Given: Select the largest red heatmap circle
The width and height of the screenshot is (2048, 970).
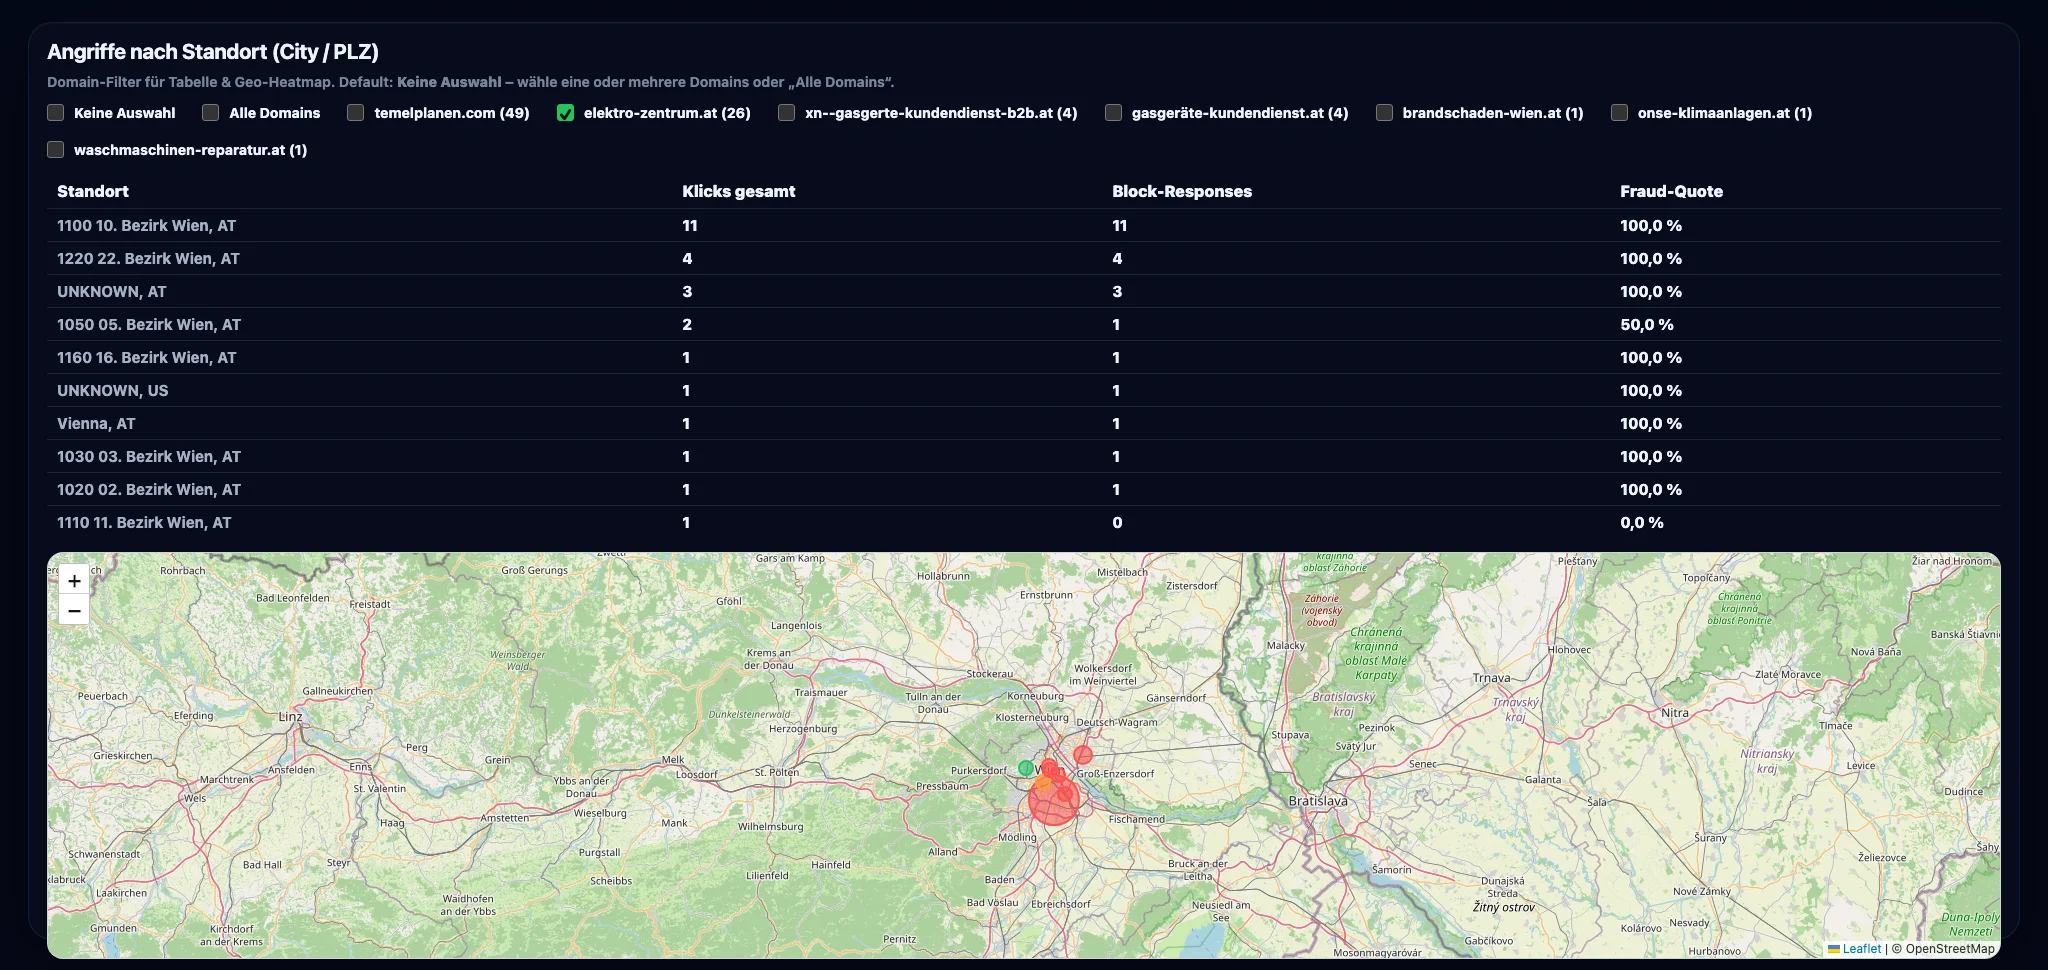Looking at the screenshot, I should tap(1054, 800).
